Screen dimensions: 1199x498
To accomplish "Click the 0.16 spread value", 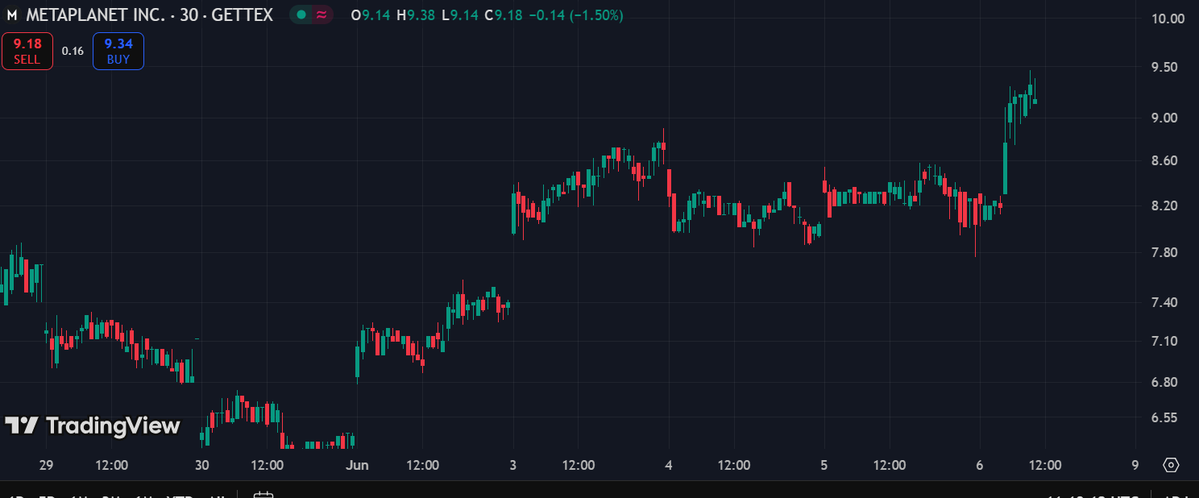I will 73,51.
